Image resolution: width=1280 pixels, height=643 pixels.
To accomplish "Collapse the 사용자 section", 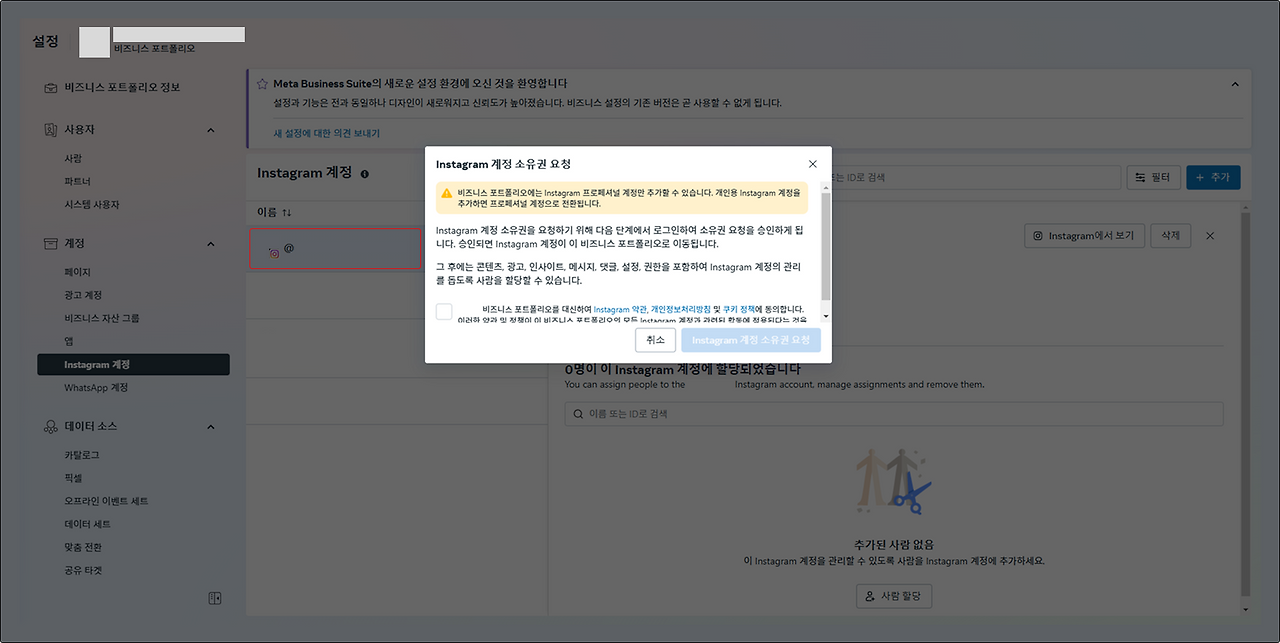I will click(x=211, y=130).
